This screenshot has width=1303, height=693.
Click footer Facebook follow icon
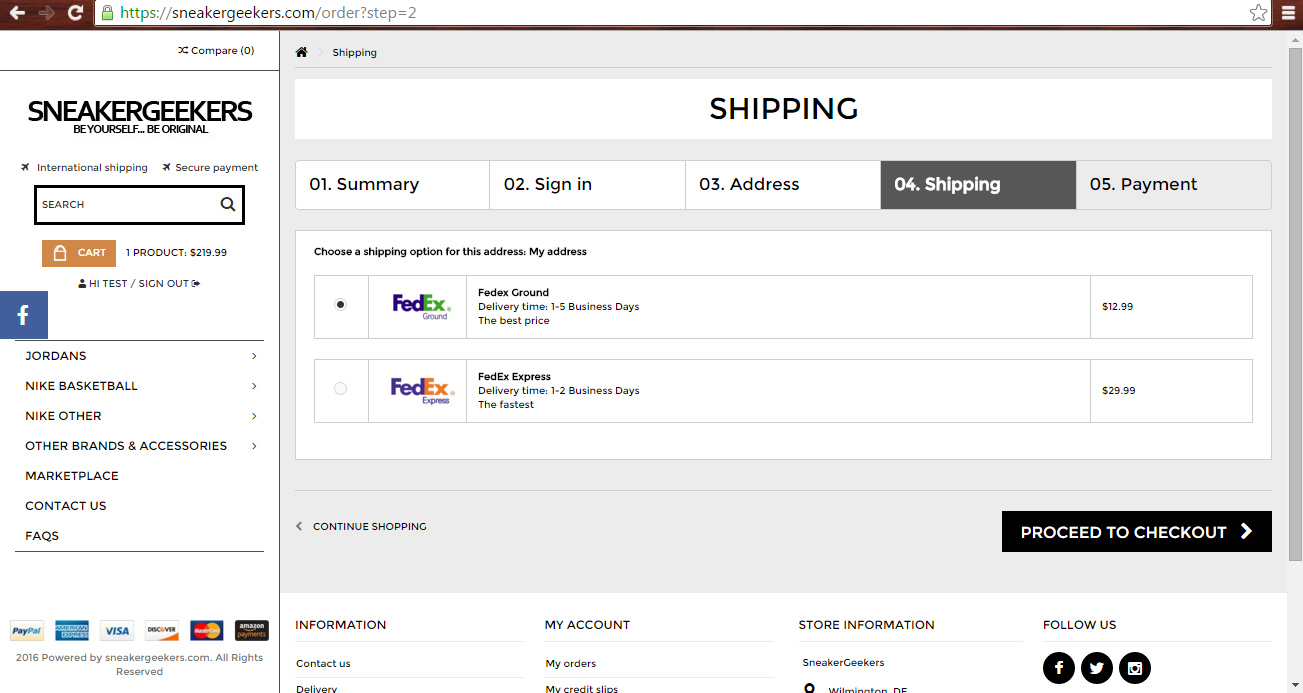point(1058,668)
